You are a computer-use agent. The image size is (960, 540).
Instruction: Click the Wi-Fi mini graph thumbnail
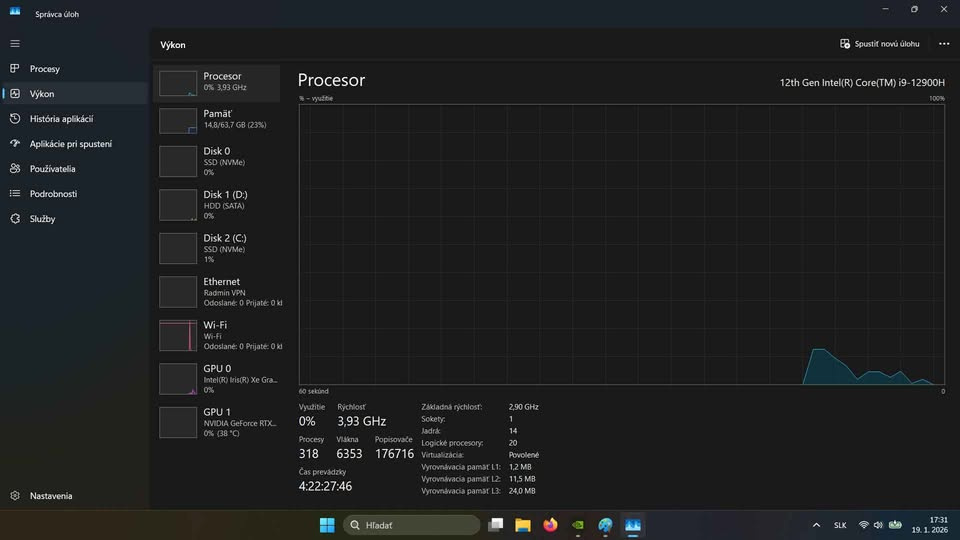point(178,336)
